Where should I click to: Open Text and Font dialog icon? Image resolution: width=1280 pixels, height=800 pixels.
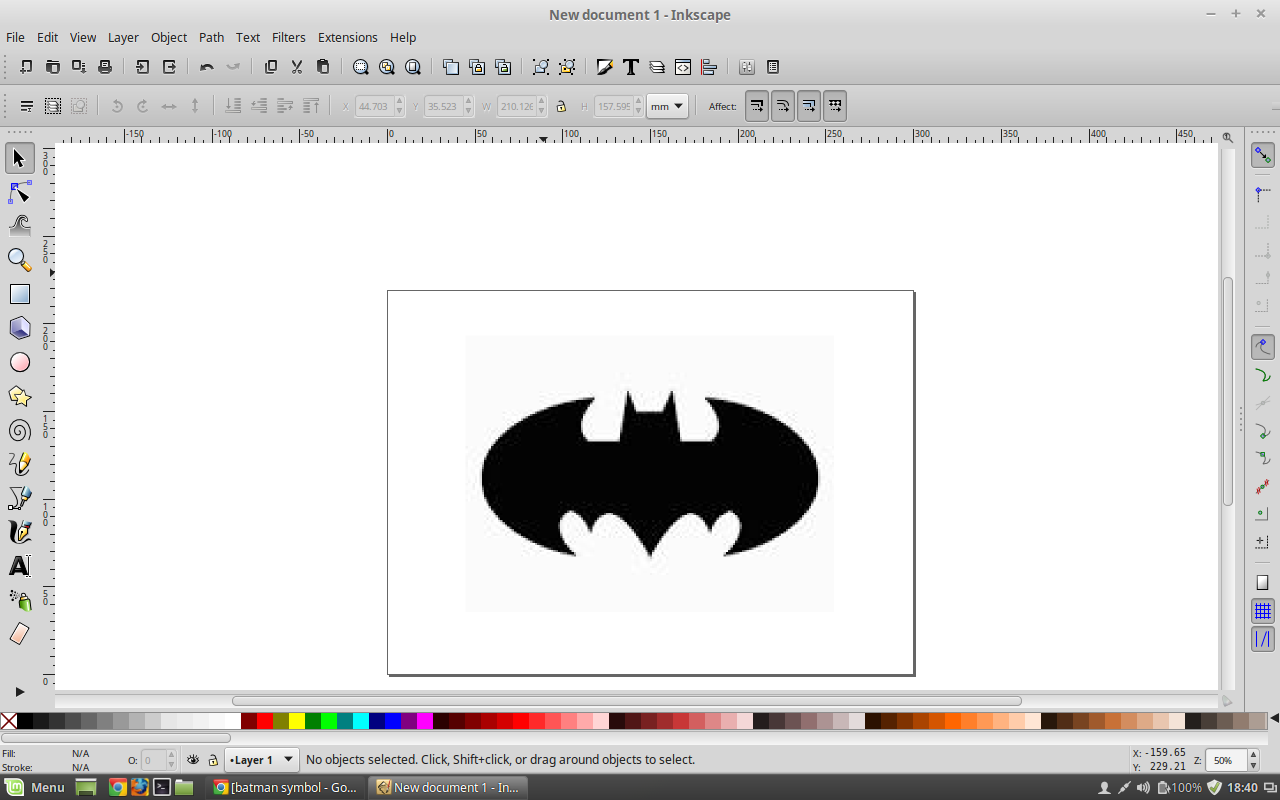point(631,67)
